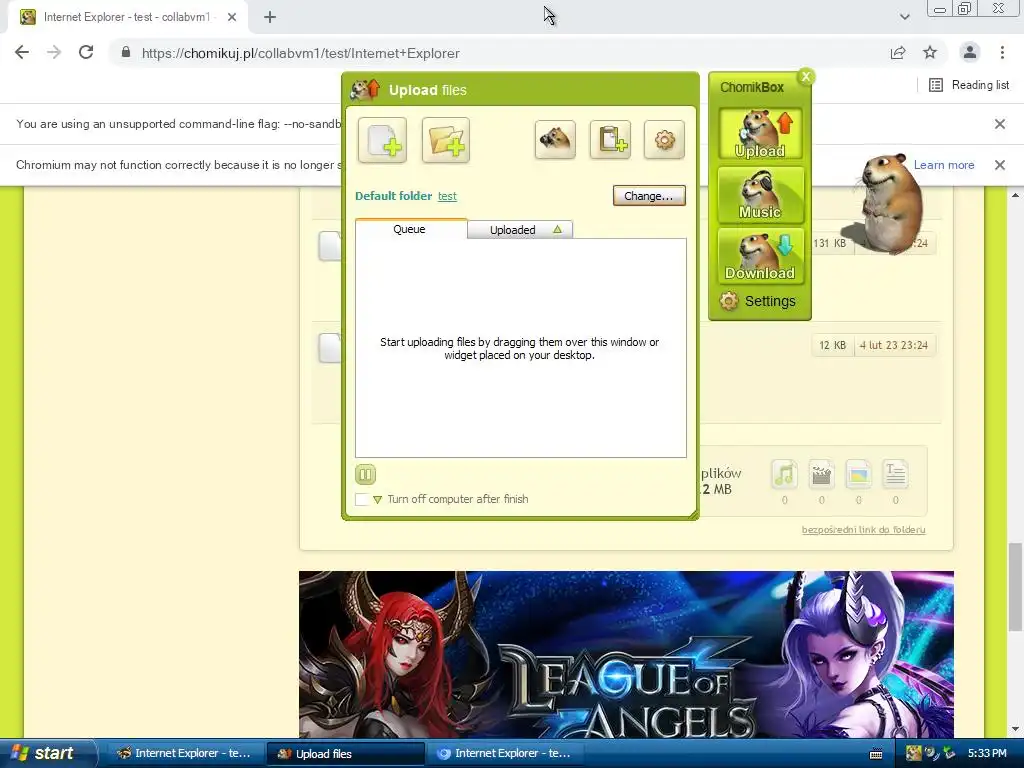Open Upload in ChomikBox widget

[x=760, y=134]
